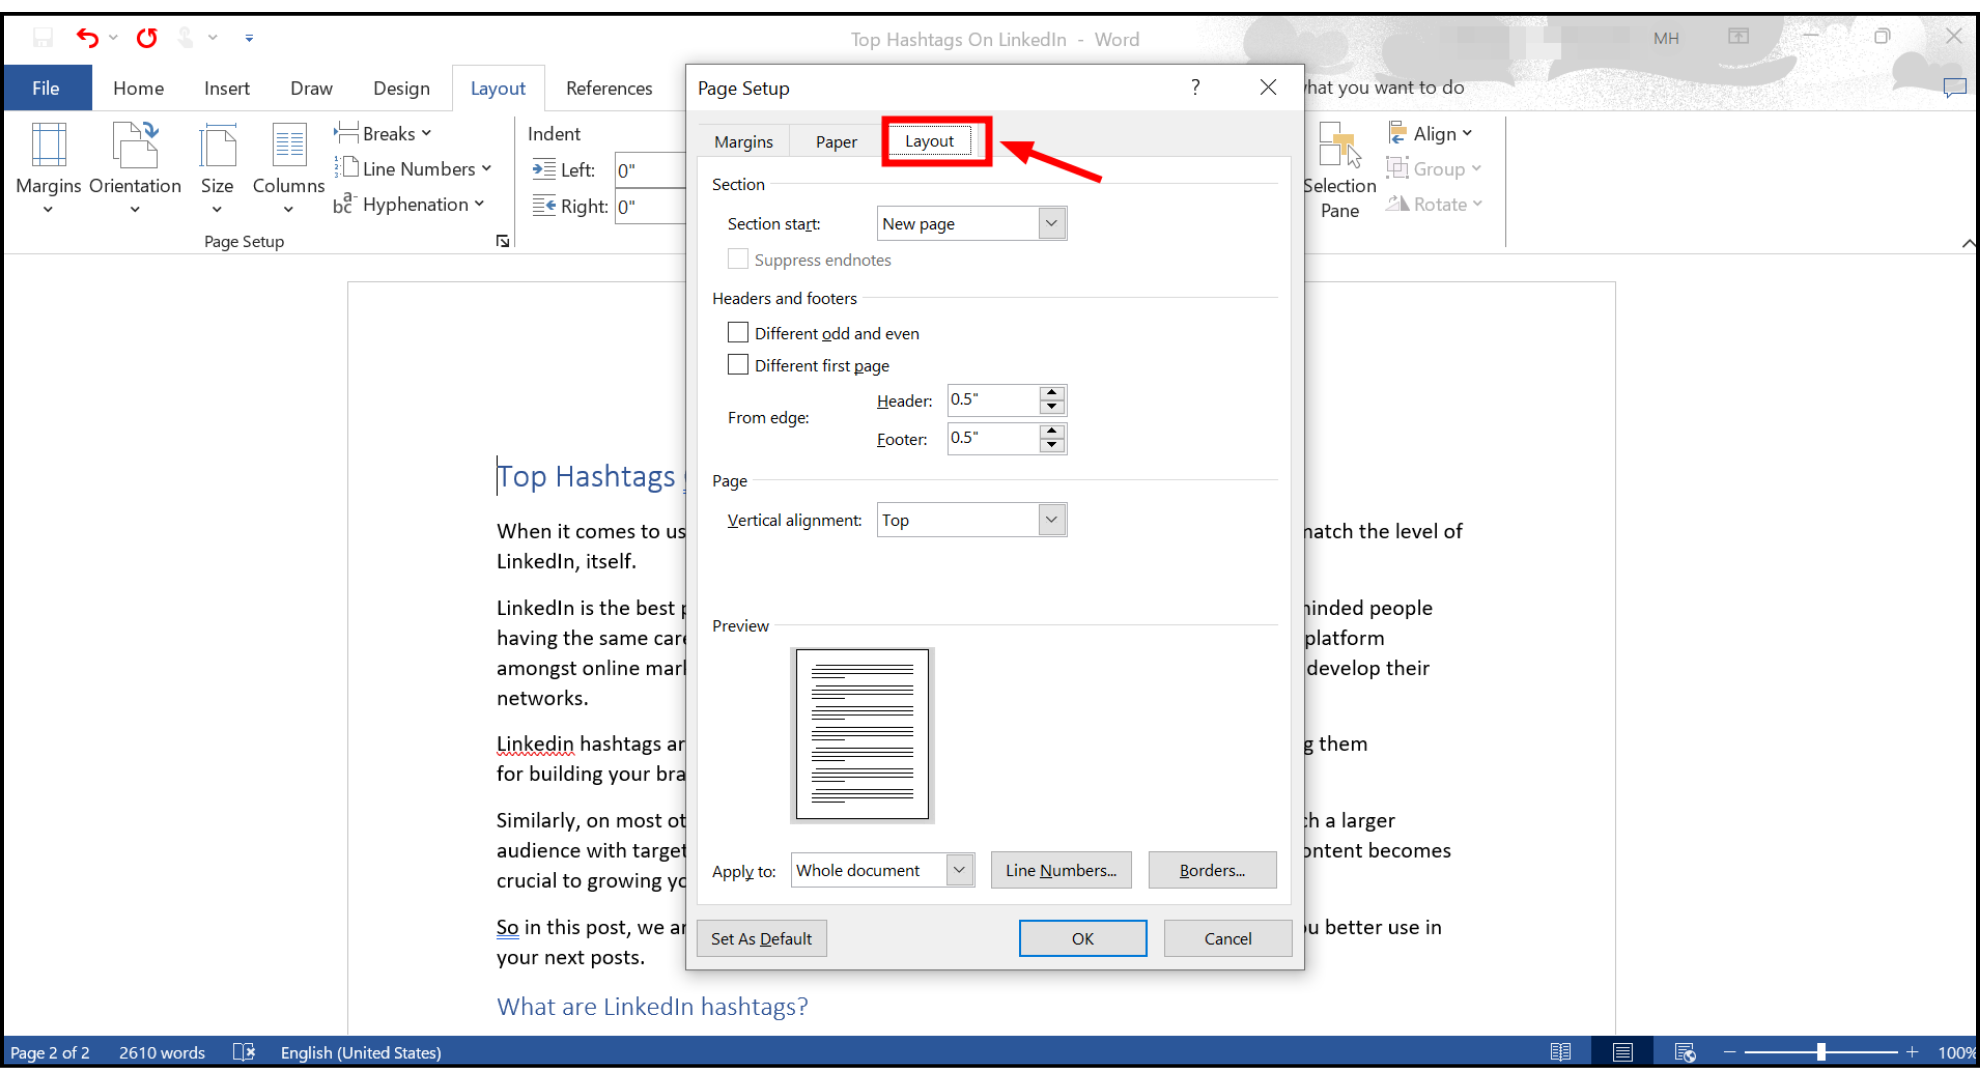
Task: Click Set As Default
Action: pos(761,938)
